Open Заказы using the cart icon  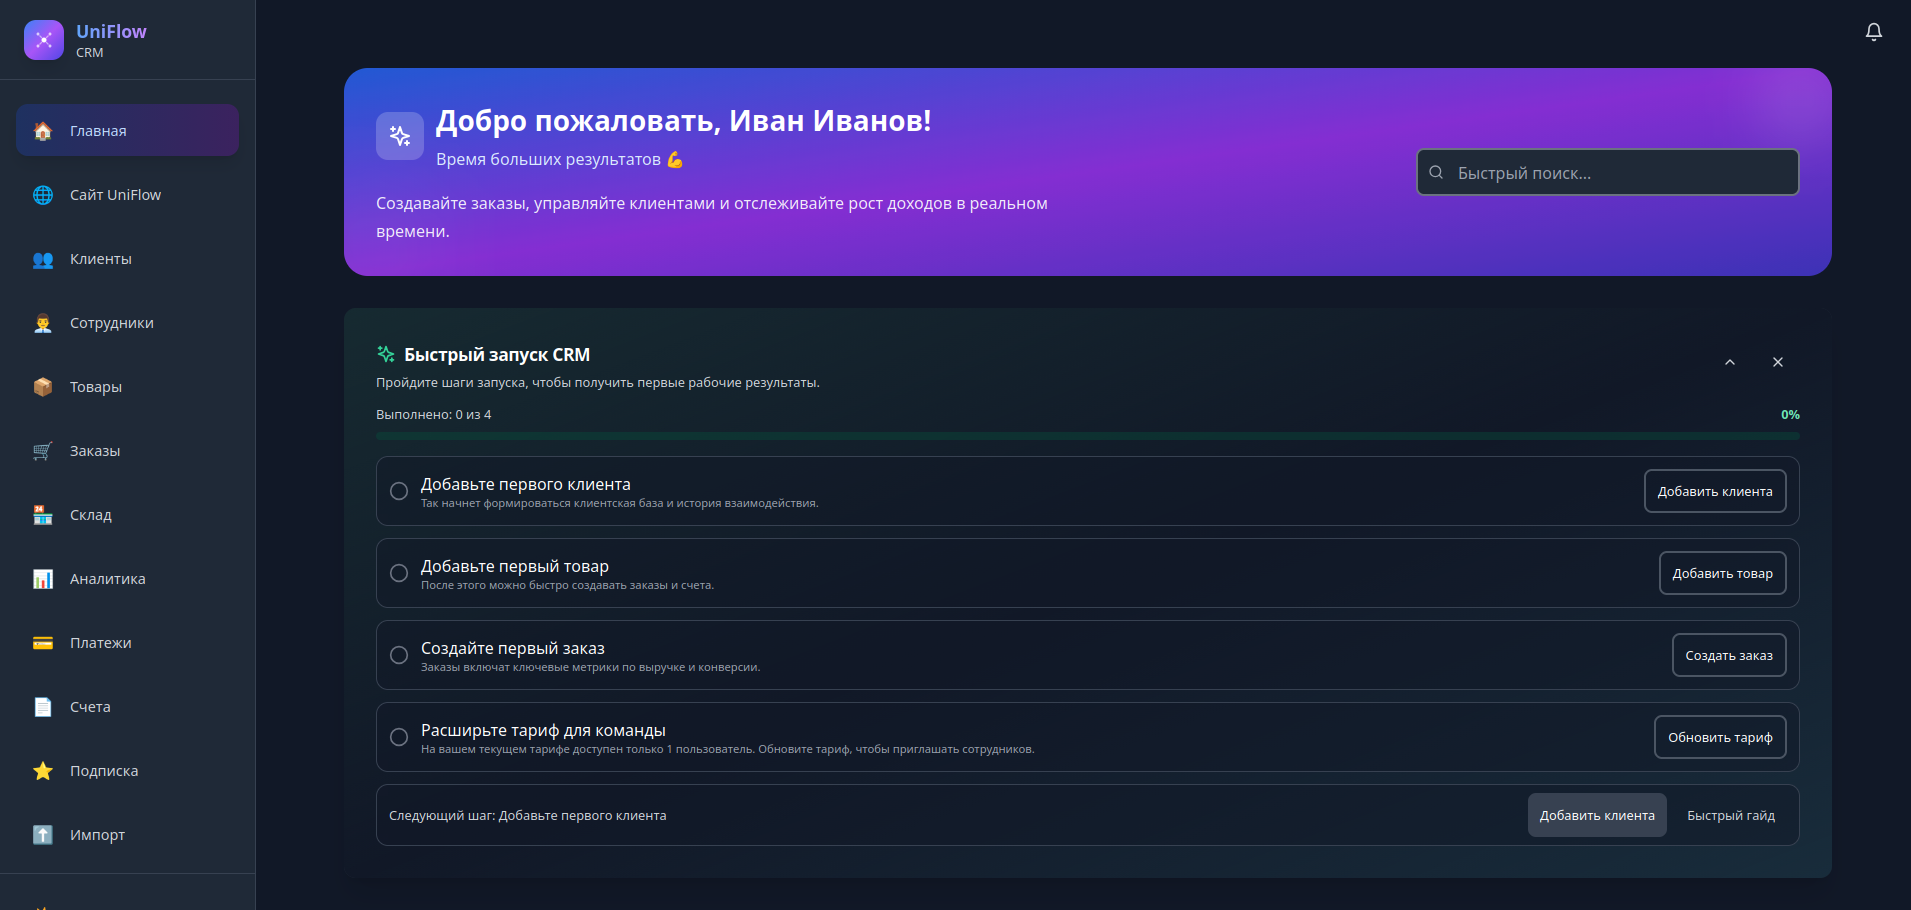coord(42,451)
